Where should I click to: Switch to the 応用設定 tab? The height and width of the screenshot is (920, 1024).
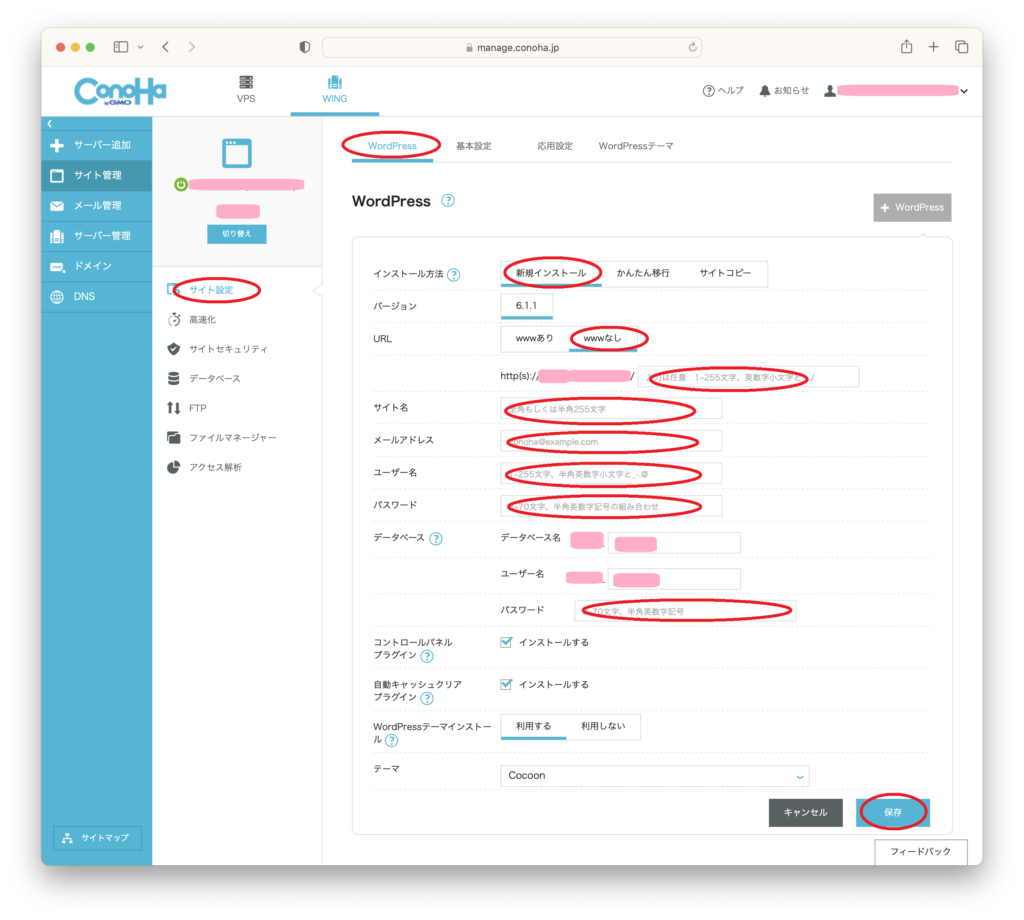pos(554,146)
